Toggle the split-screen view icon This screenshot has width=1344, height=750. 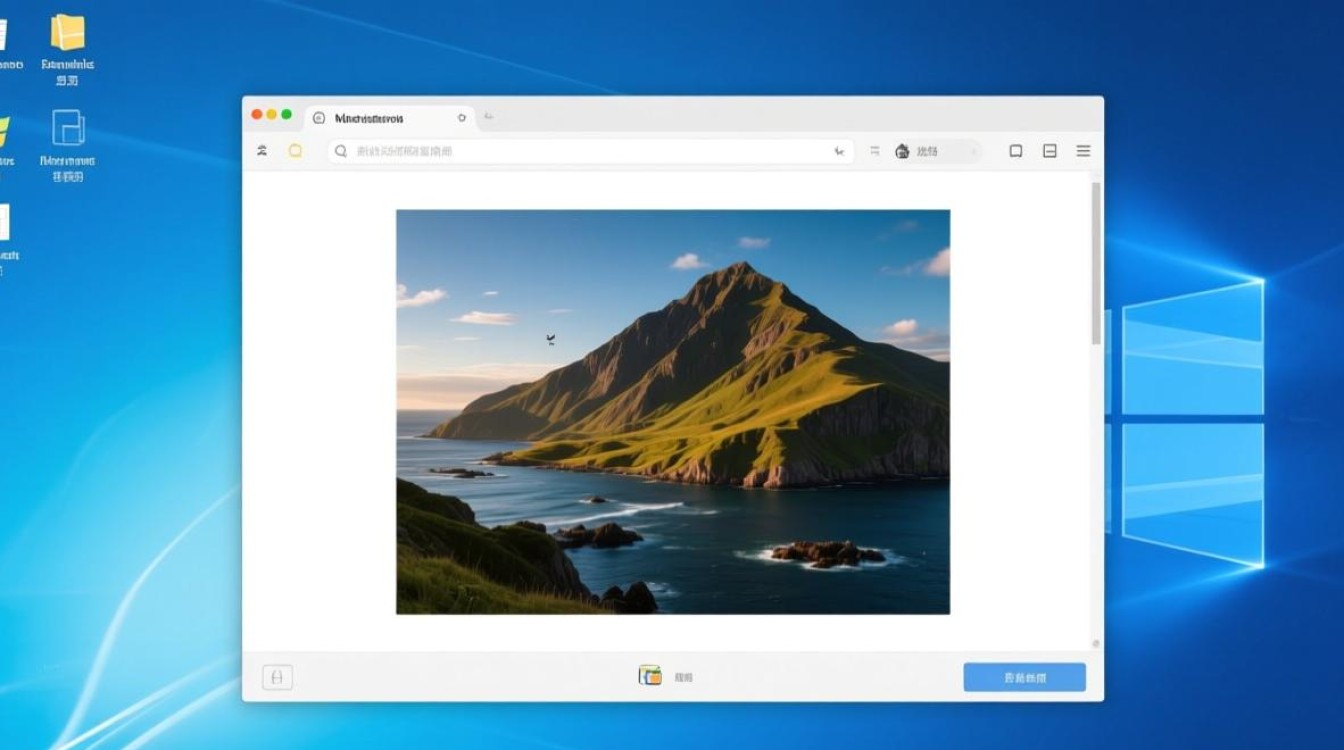click(x=1050, y=151)
